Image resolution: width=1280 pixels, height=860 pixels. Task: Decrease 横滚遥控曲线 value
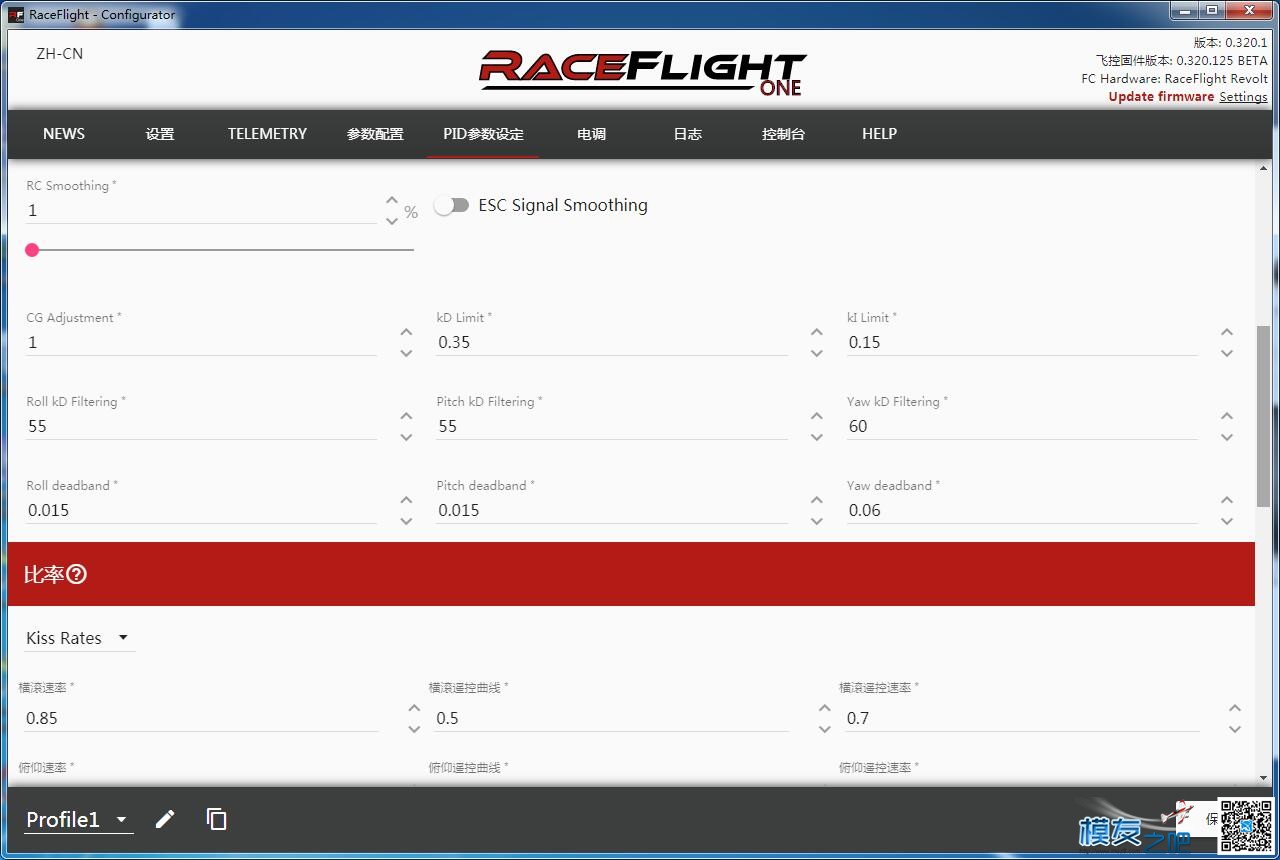825,728
